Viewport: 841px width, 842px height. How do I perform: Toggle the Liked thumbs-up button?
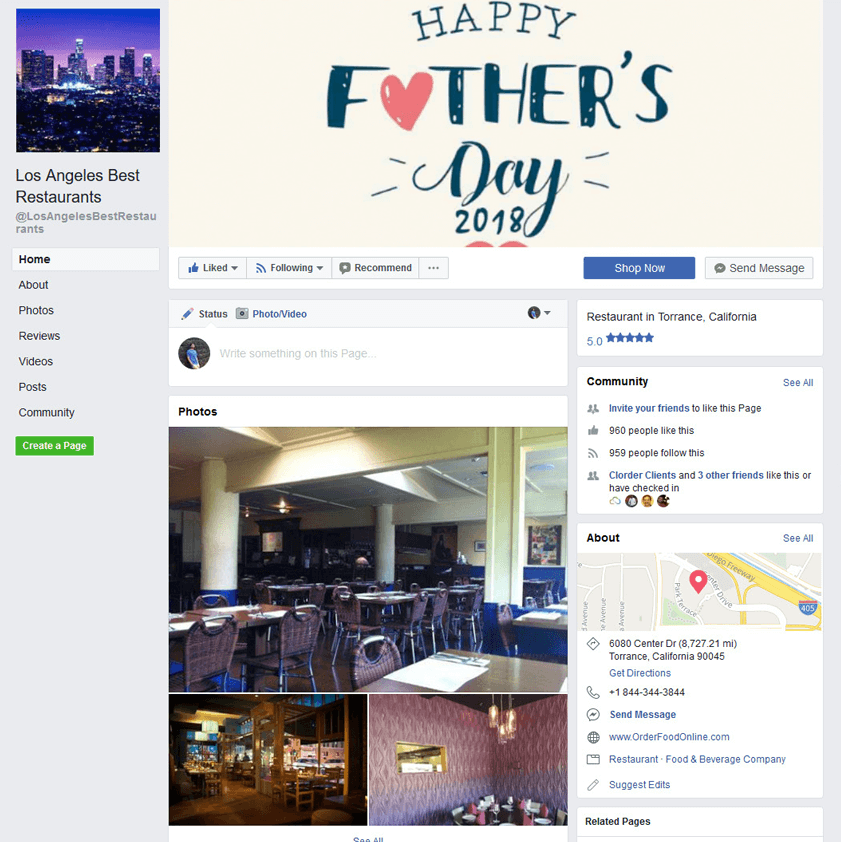pyautogui.click(x=212, y=268)
